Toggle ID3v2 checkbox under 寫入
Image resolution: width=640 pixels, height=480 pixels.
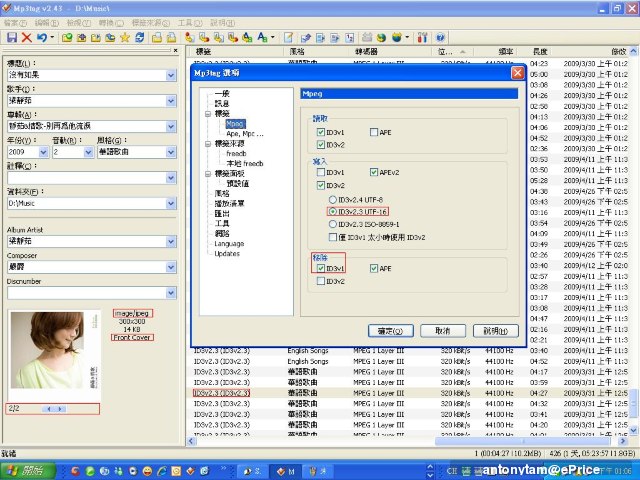[320, 185]
